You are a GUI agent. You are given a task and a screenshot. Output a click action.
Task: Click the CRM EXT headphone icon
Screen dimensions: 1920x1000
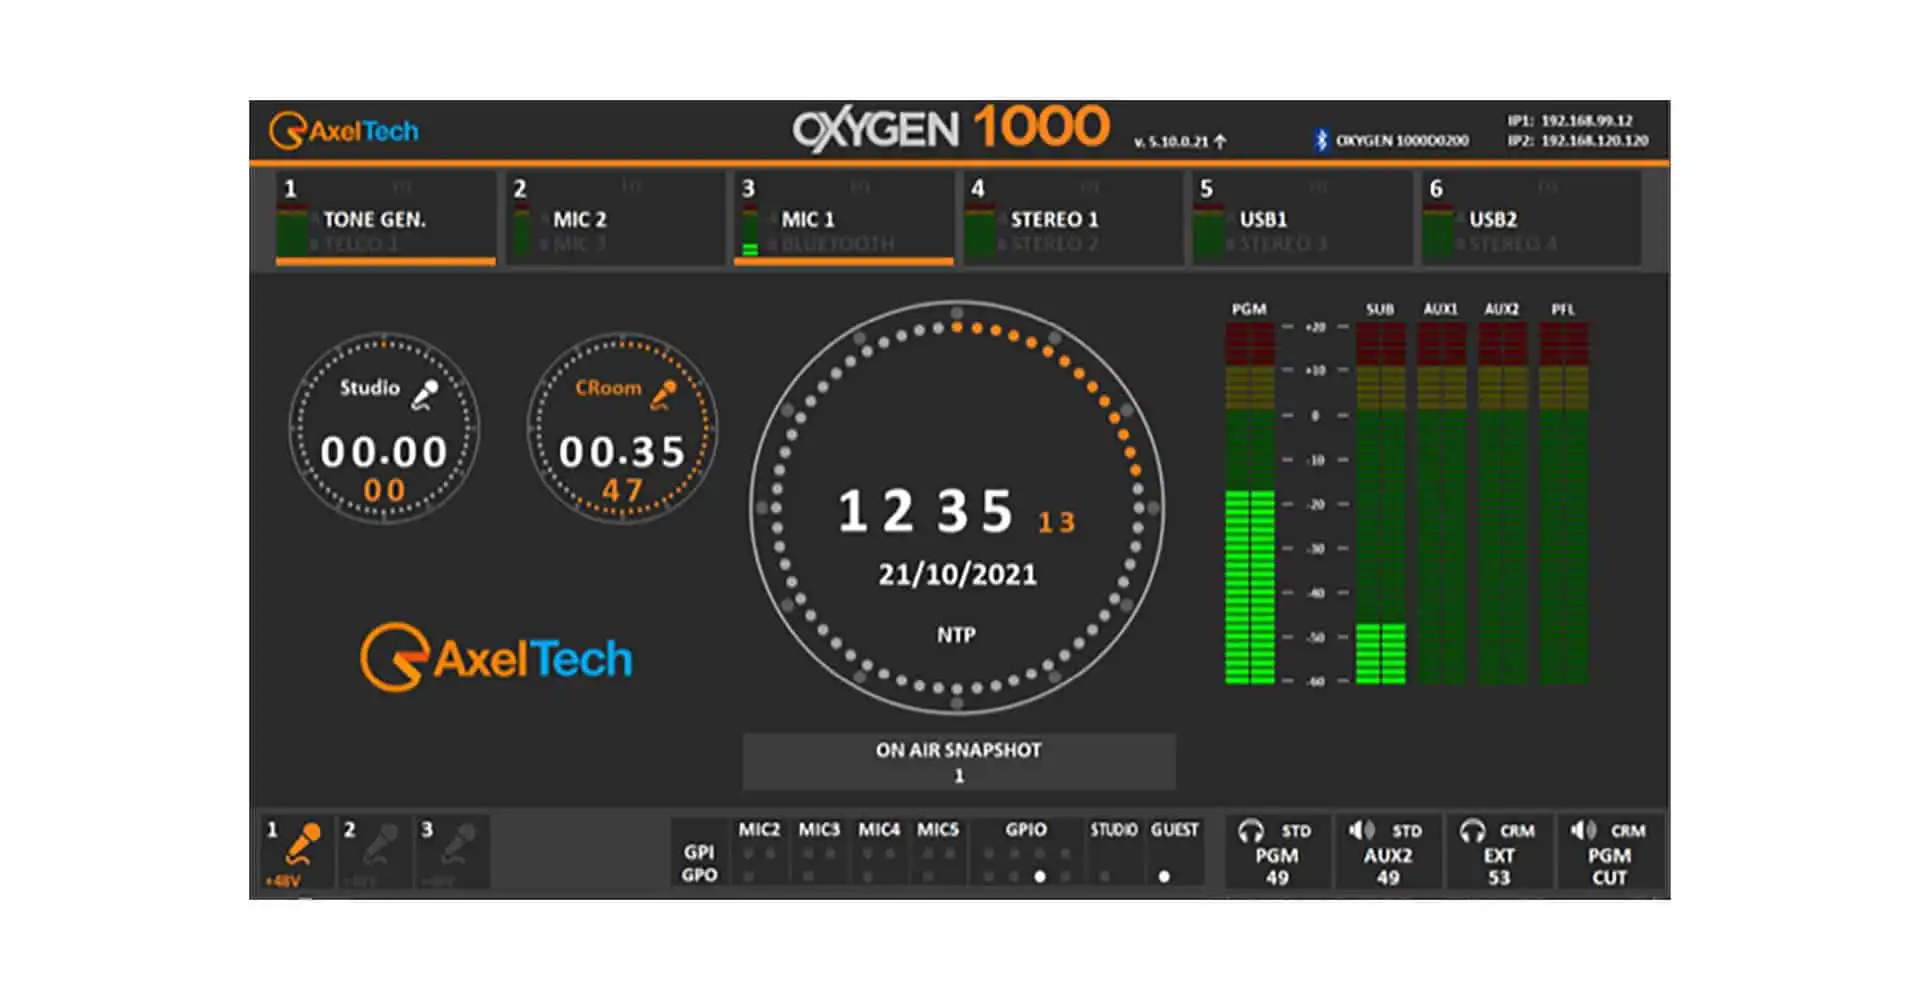point(1473,829)
